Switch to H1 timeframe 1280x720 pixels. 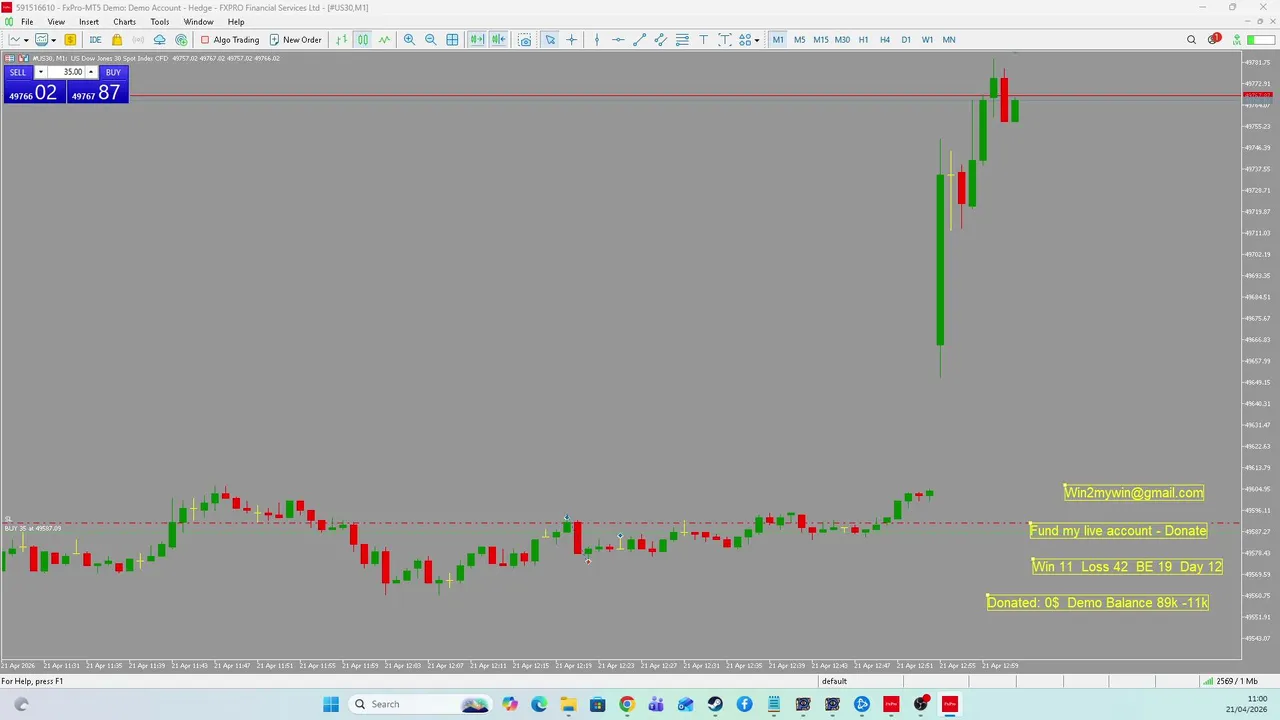863,40
